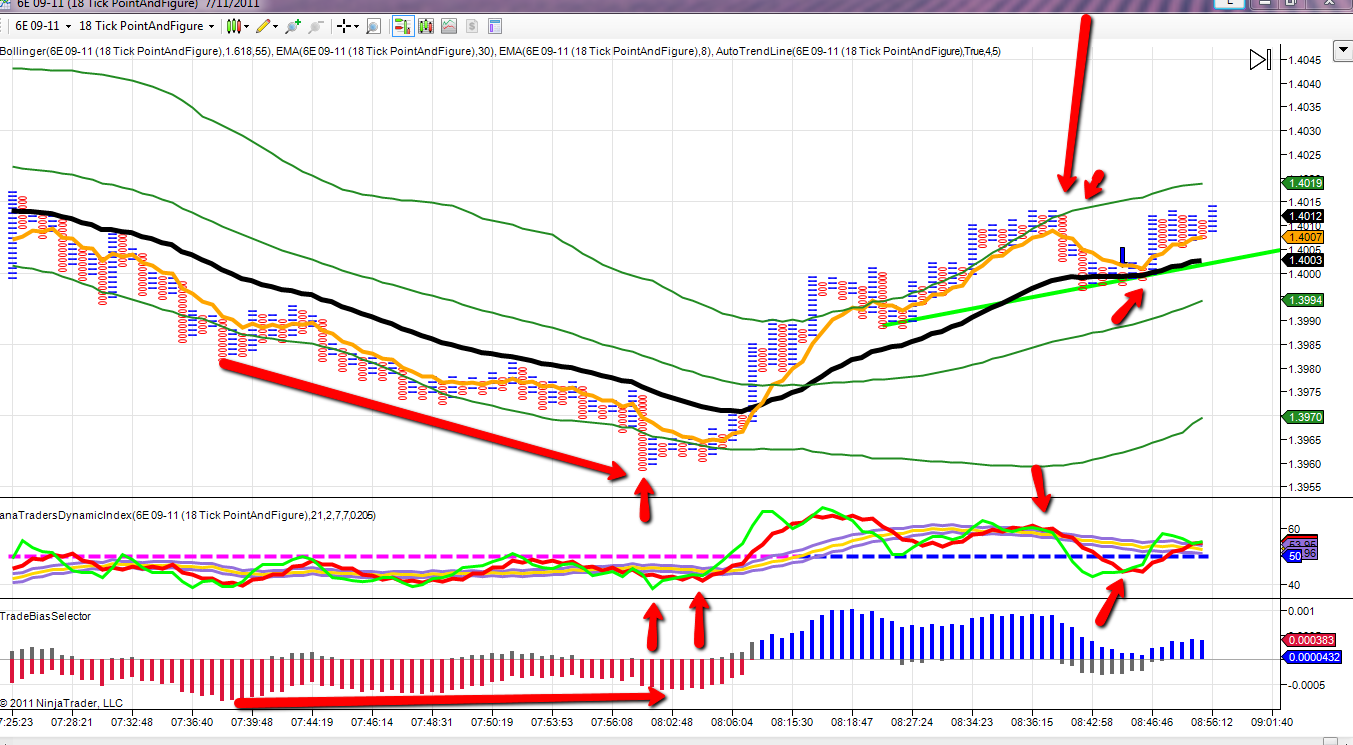Select the pencil drawing tools icon

(263, 26)
